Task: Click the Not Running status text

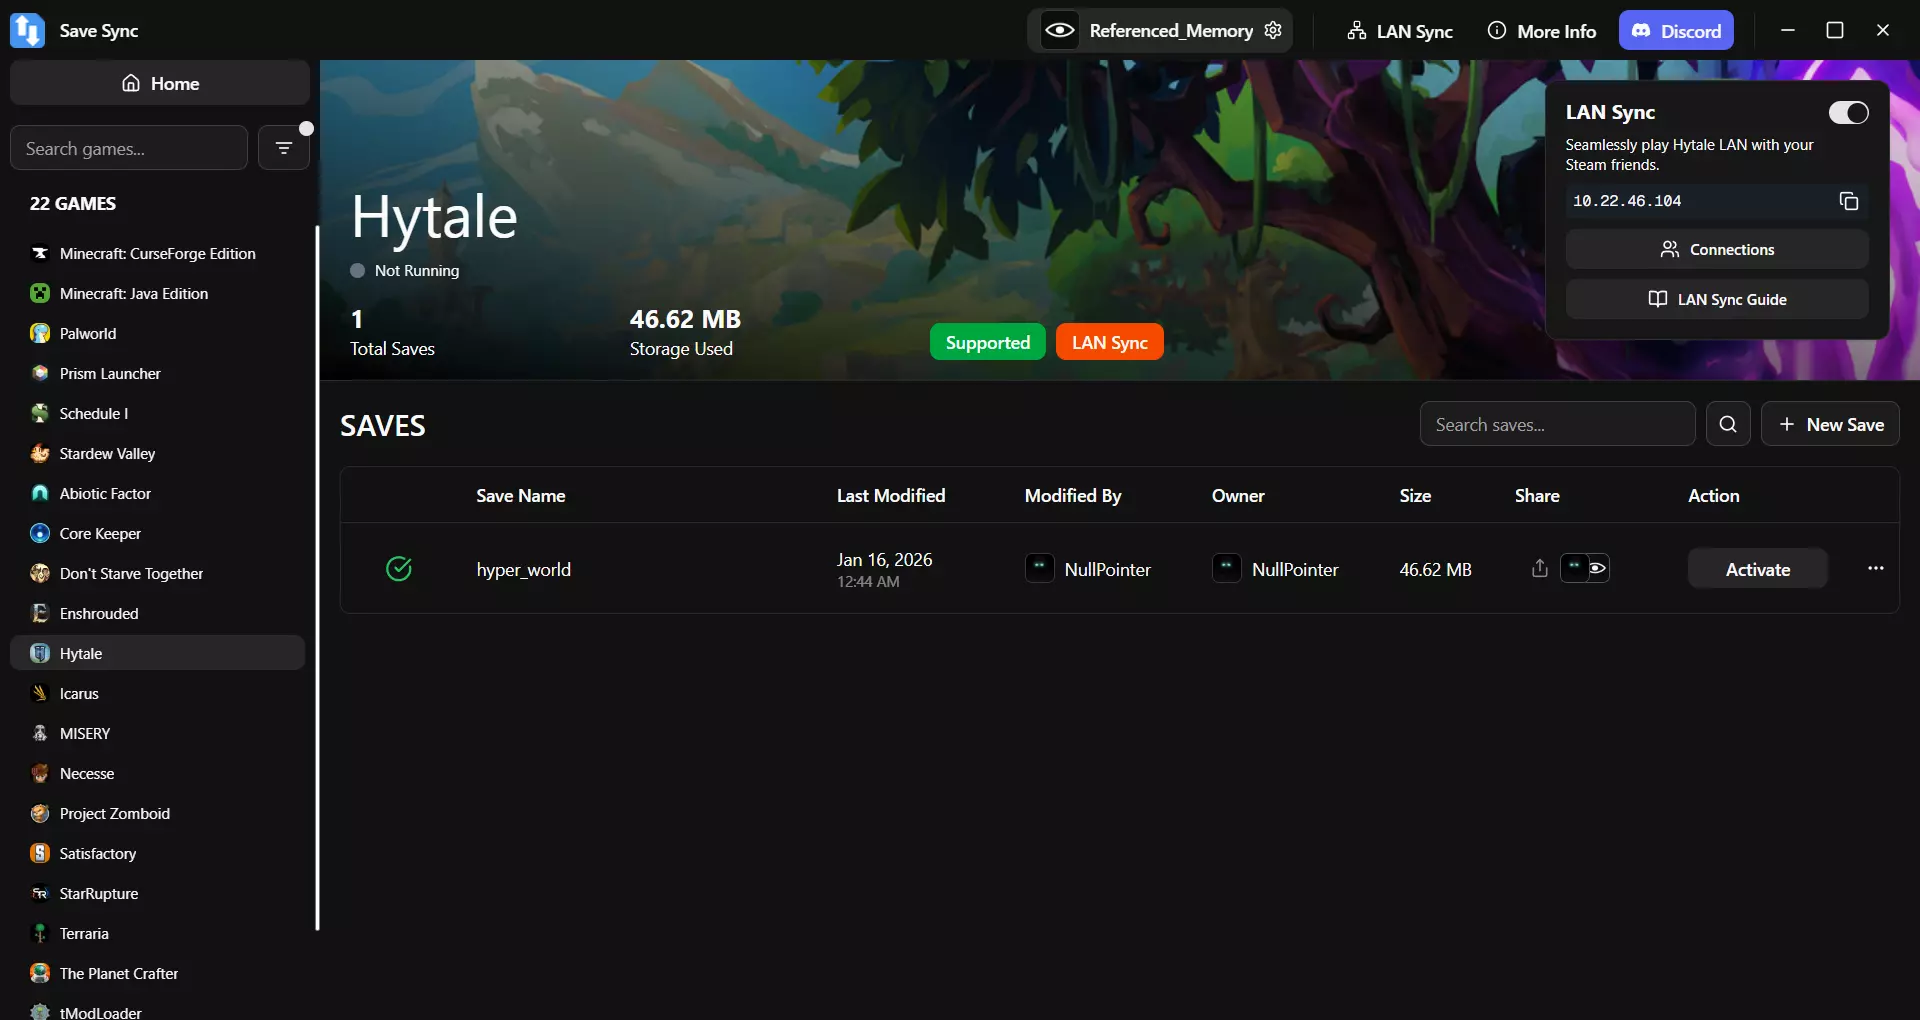Action: click(x=417, y=270)
